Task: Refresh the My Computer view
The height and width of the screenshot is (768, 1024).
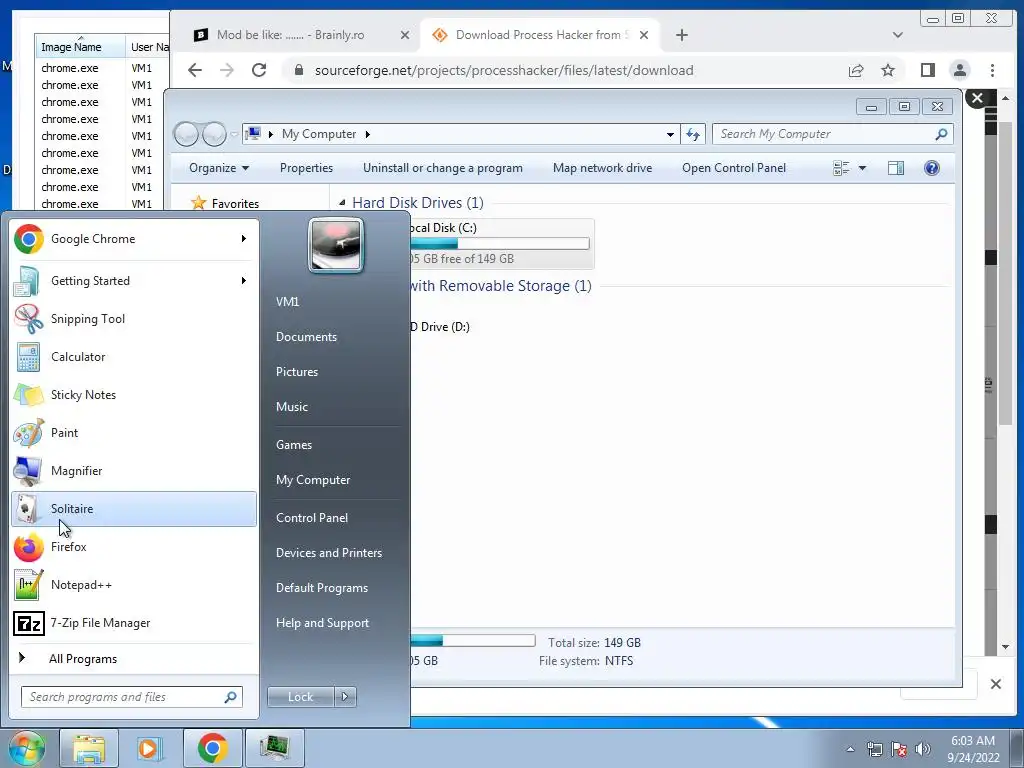Action: pyautogui.click(x=692, y=134)
